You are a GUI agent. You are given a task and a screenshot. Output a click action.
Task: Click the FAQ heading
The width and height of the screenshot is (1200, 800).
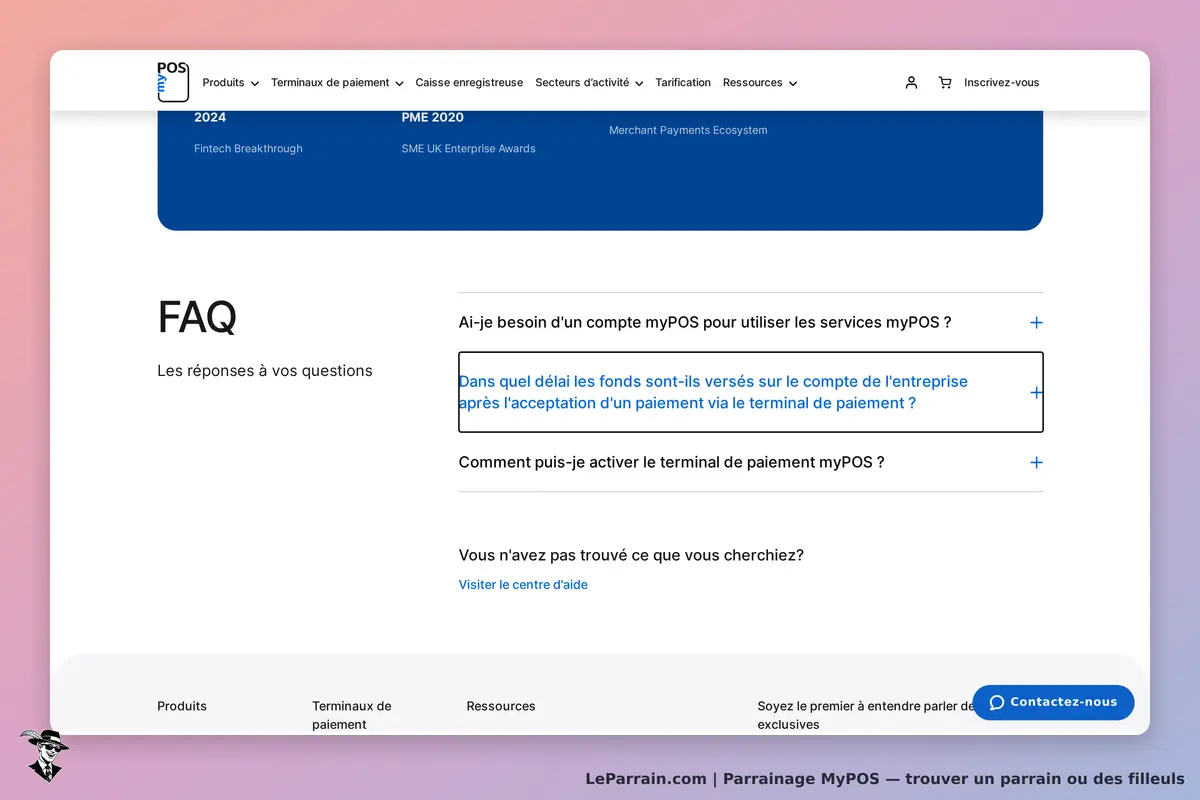coord(197,317)
